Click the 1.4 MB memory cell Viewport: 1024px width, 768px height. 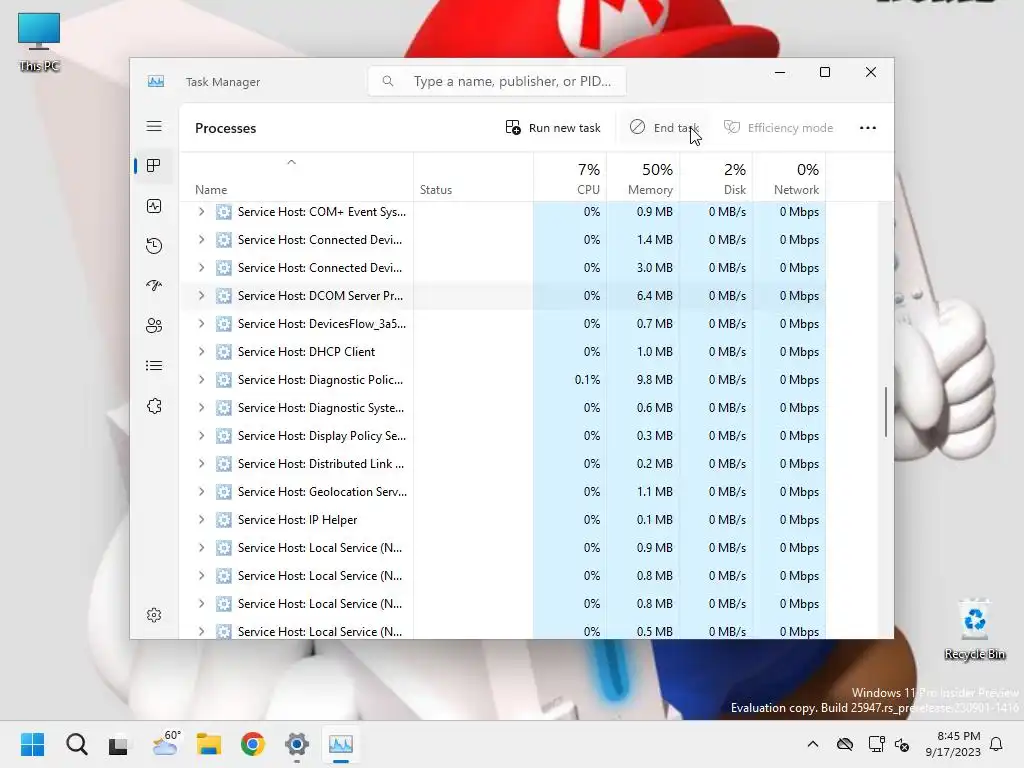(x=643, y=240)
